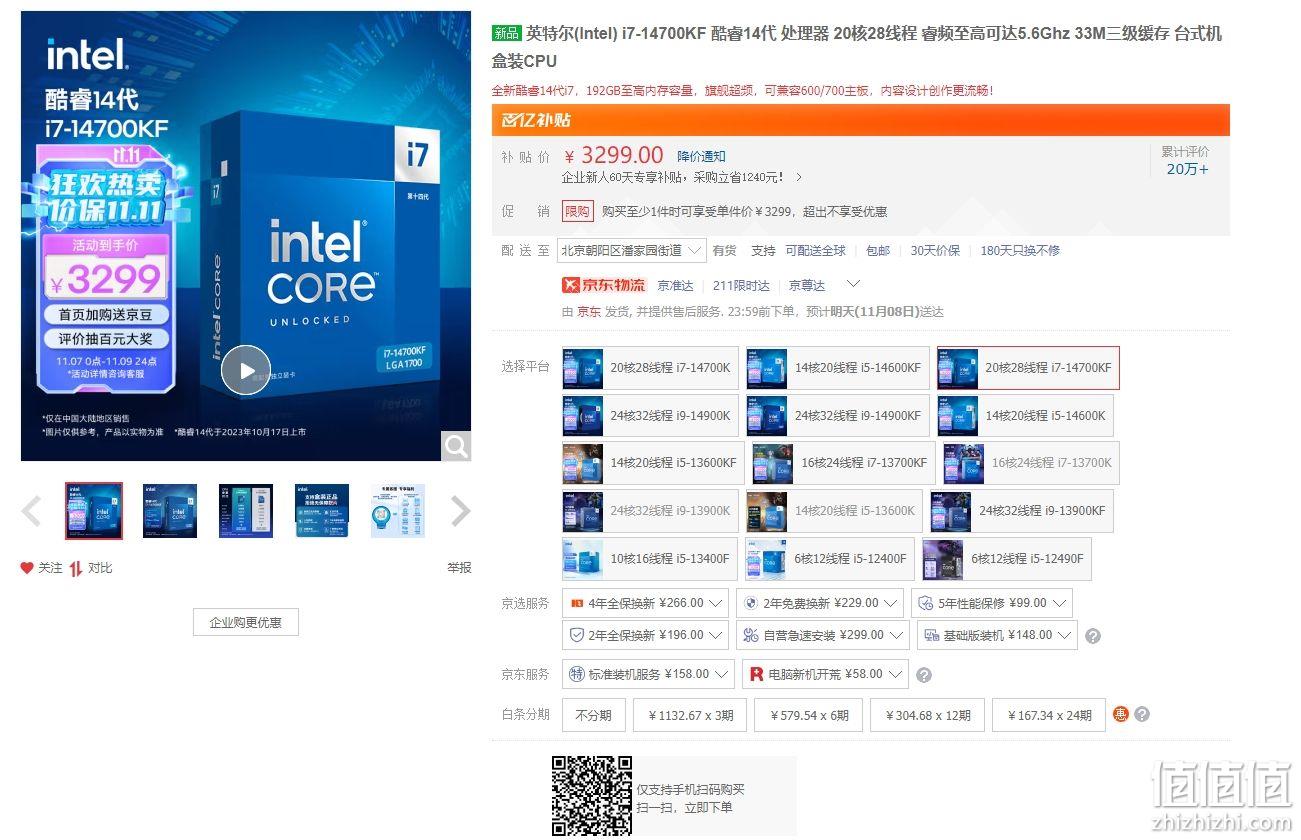Select the second product thumbnail
This screenshot has height=840, width=1301.
[170, 511]
